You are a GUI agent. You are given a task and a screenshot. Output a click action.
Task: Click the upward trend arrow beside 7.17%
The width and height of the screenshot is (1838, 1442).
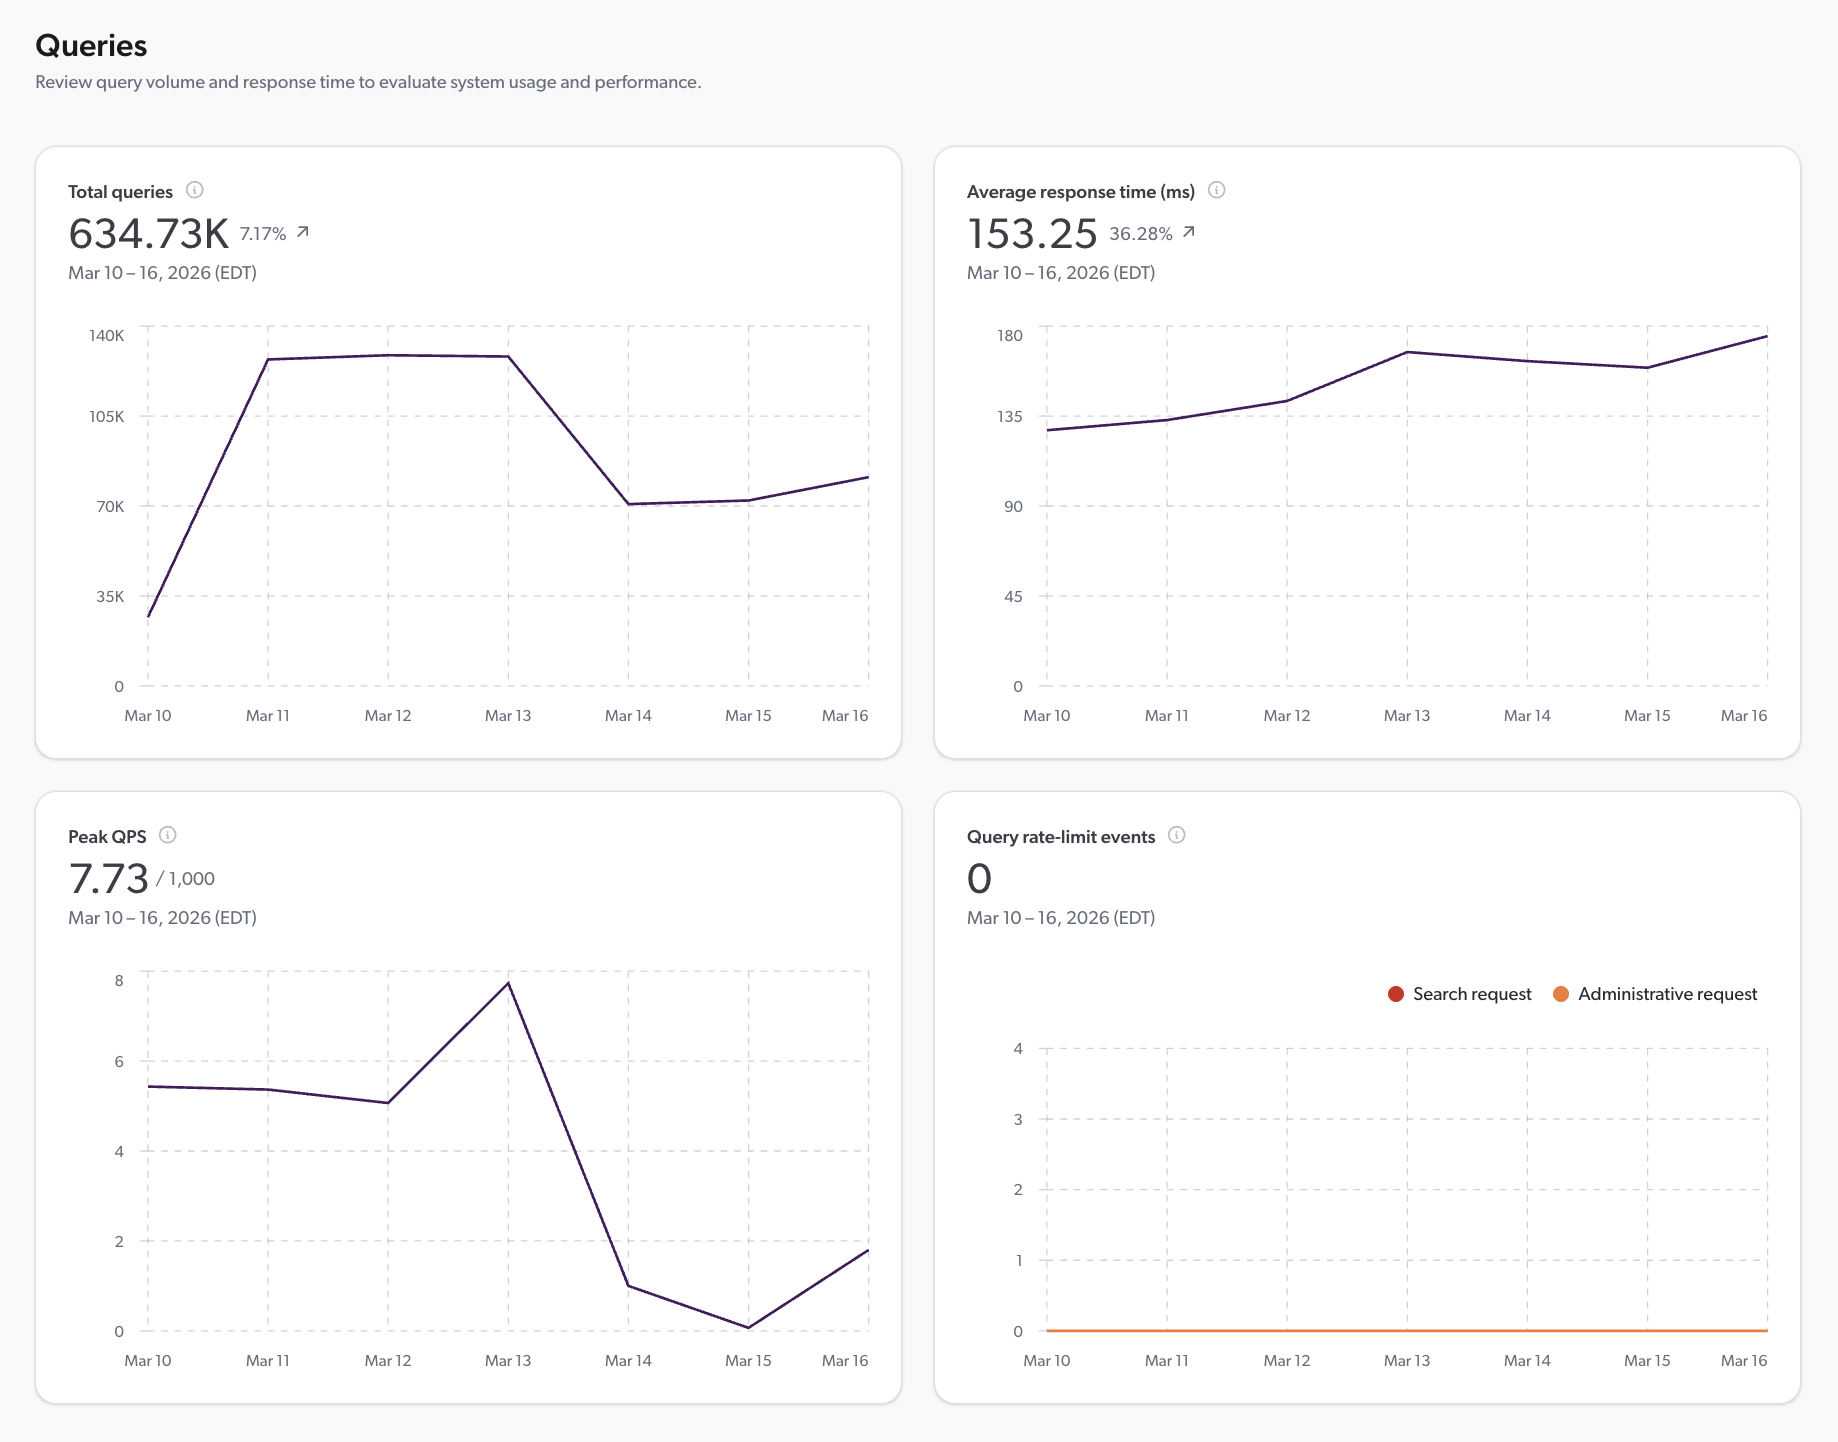click(x=302, y=232)
